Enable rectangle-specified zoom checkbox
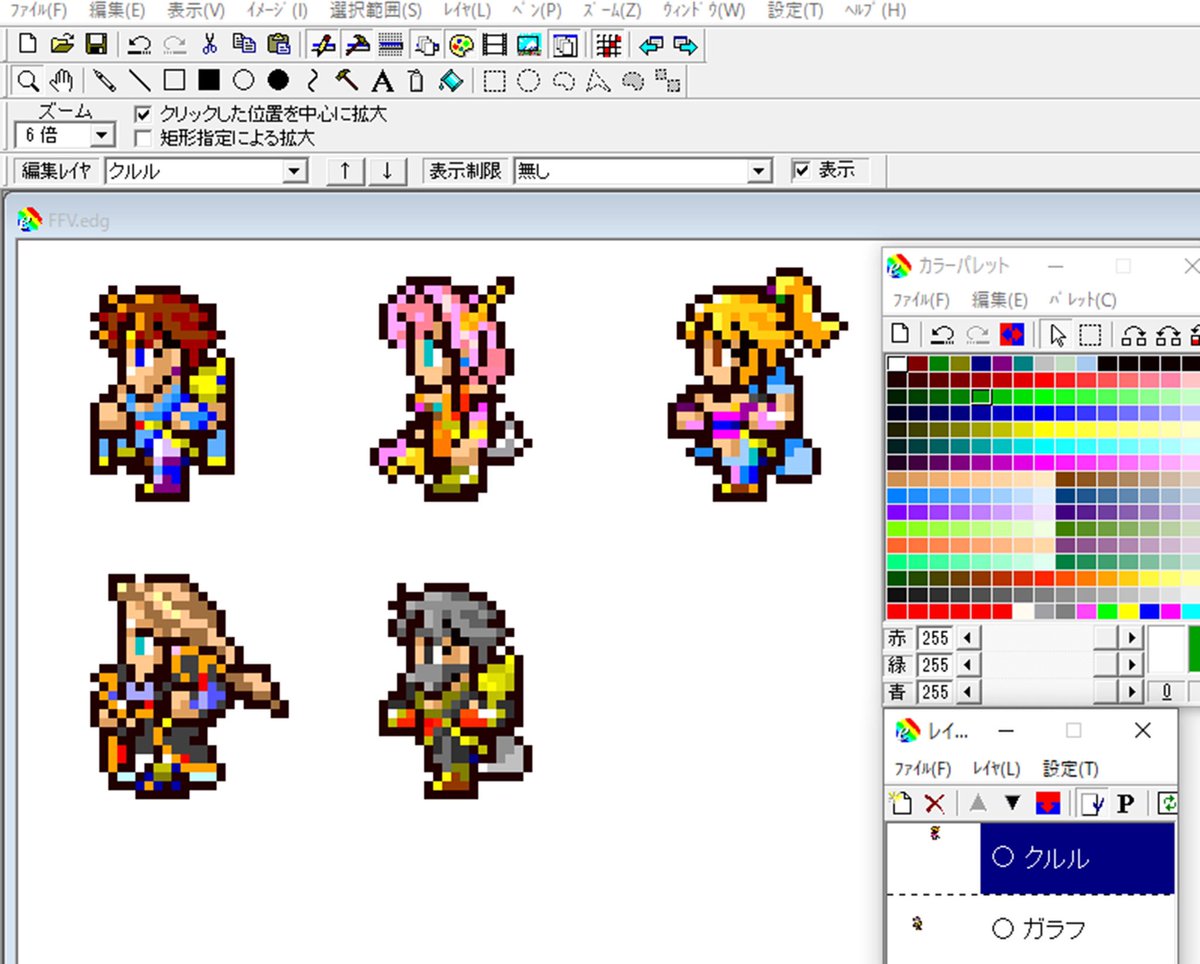This screenshot has width=1200, height=964. tap(143, 138)
